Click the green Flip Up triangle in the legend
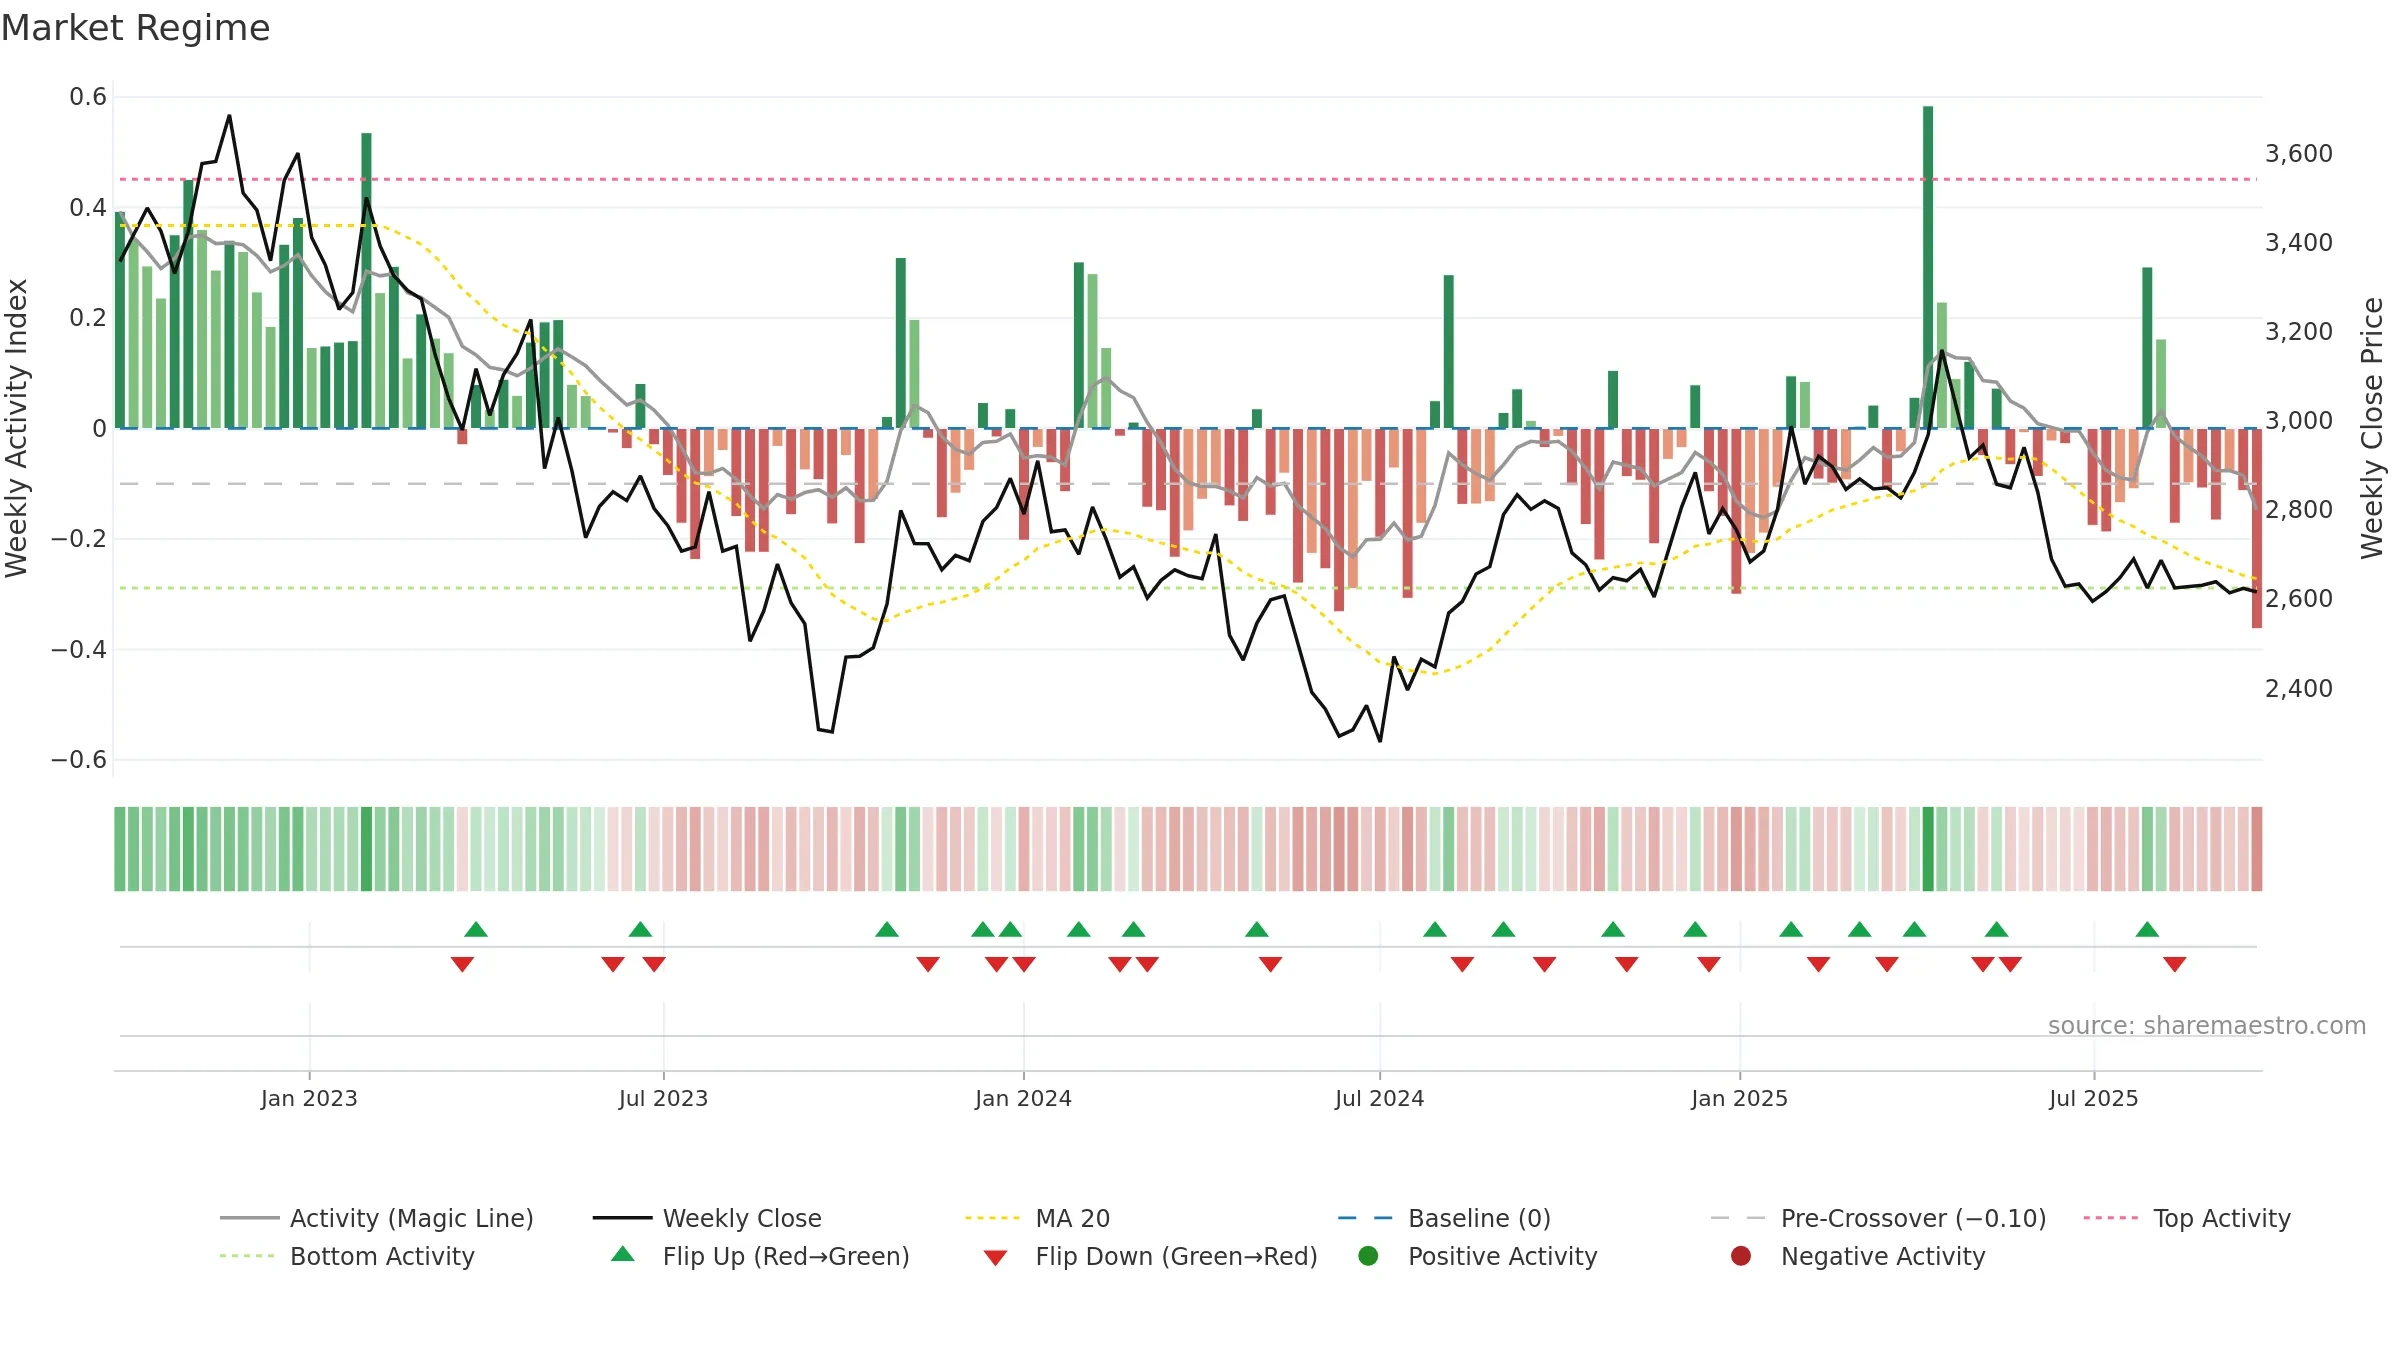Screen dimensions: 2400x1350 (x=623, y=1254)
